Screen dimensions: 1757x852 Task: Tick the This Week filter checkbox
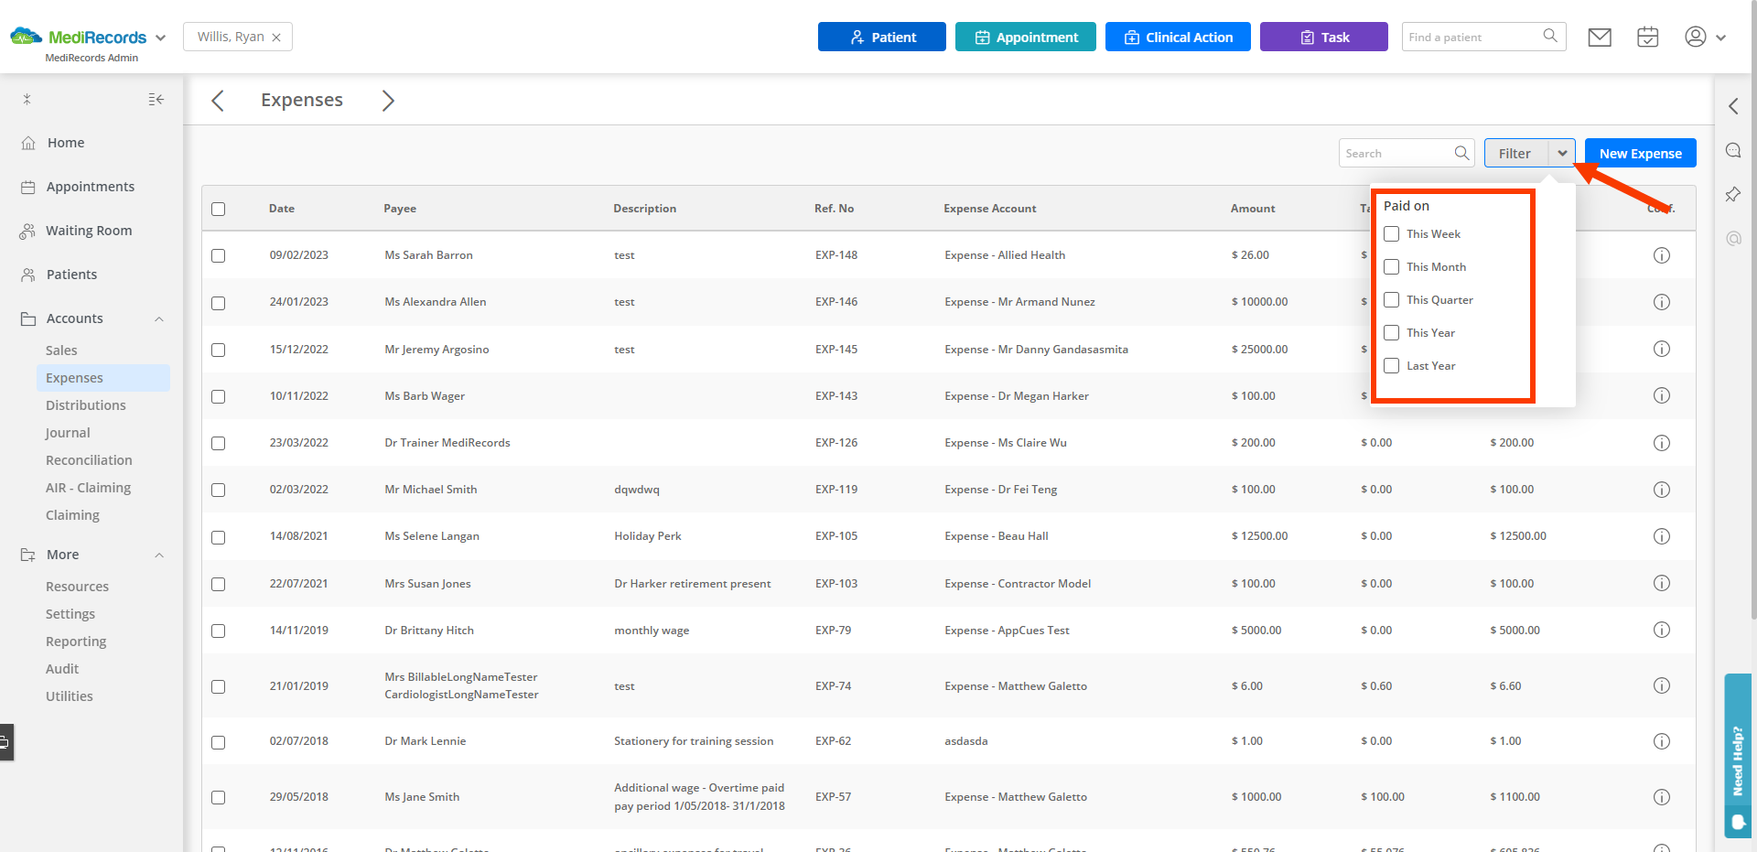(1391, 234)
